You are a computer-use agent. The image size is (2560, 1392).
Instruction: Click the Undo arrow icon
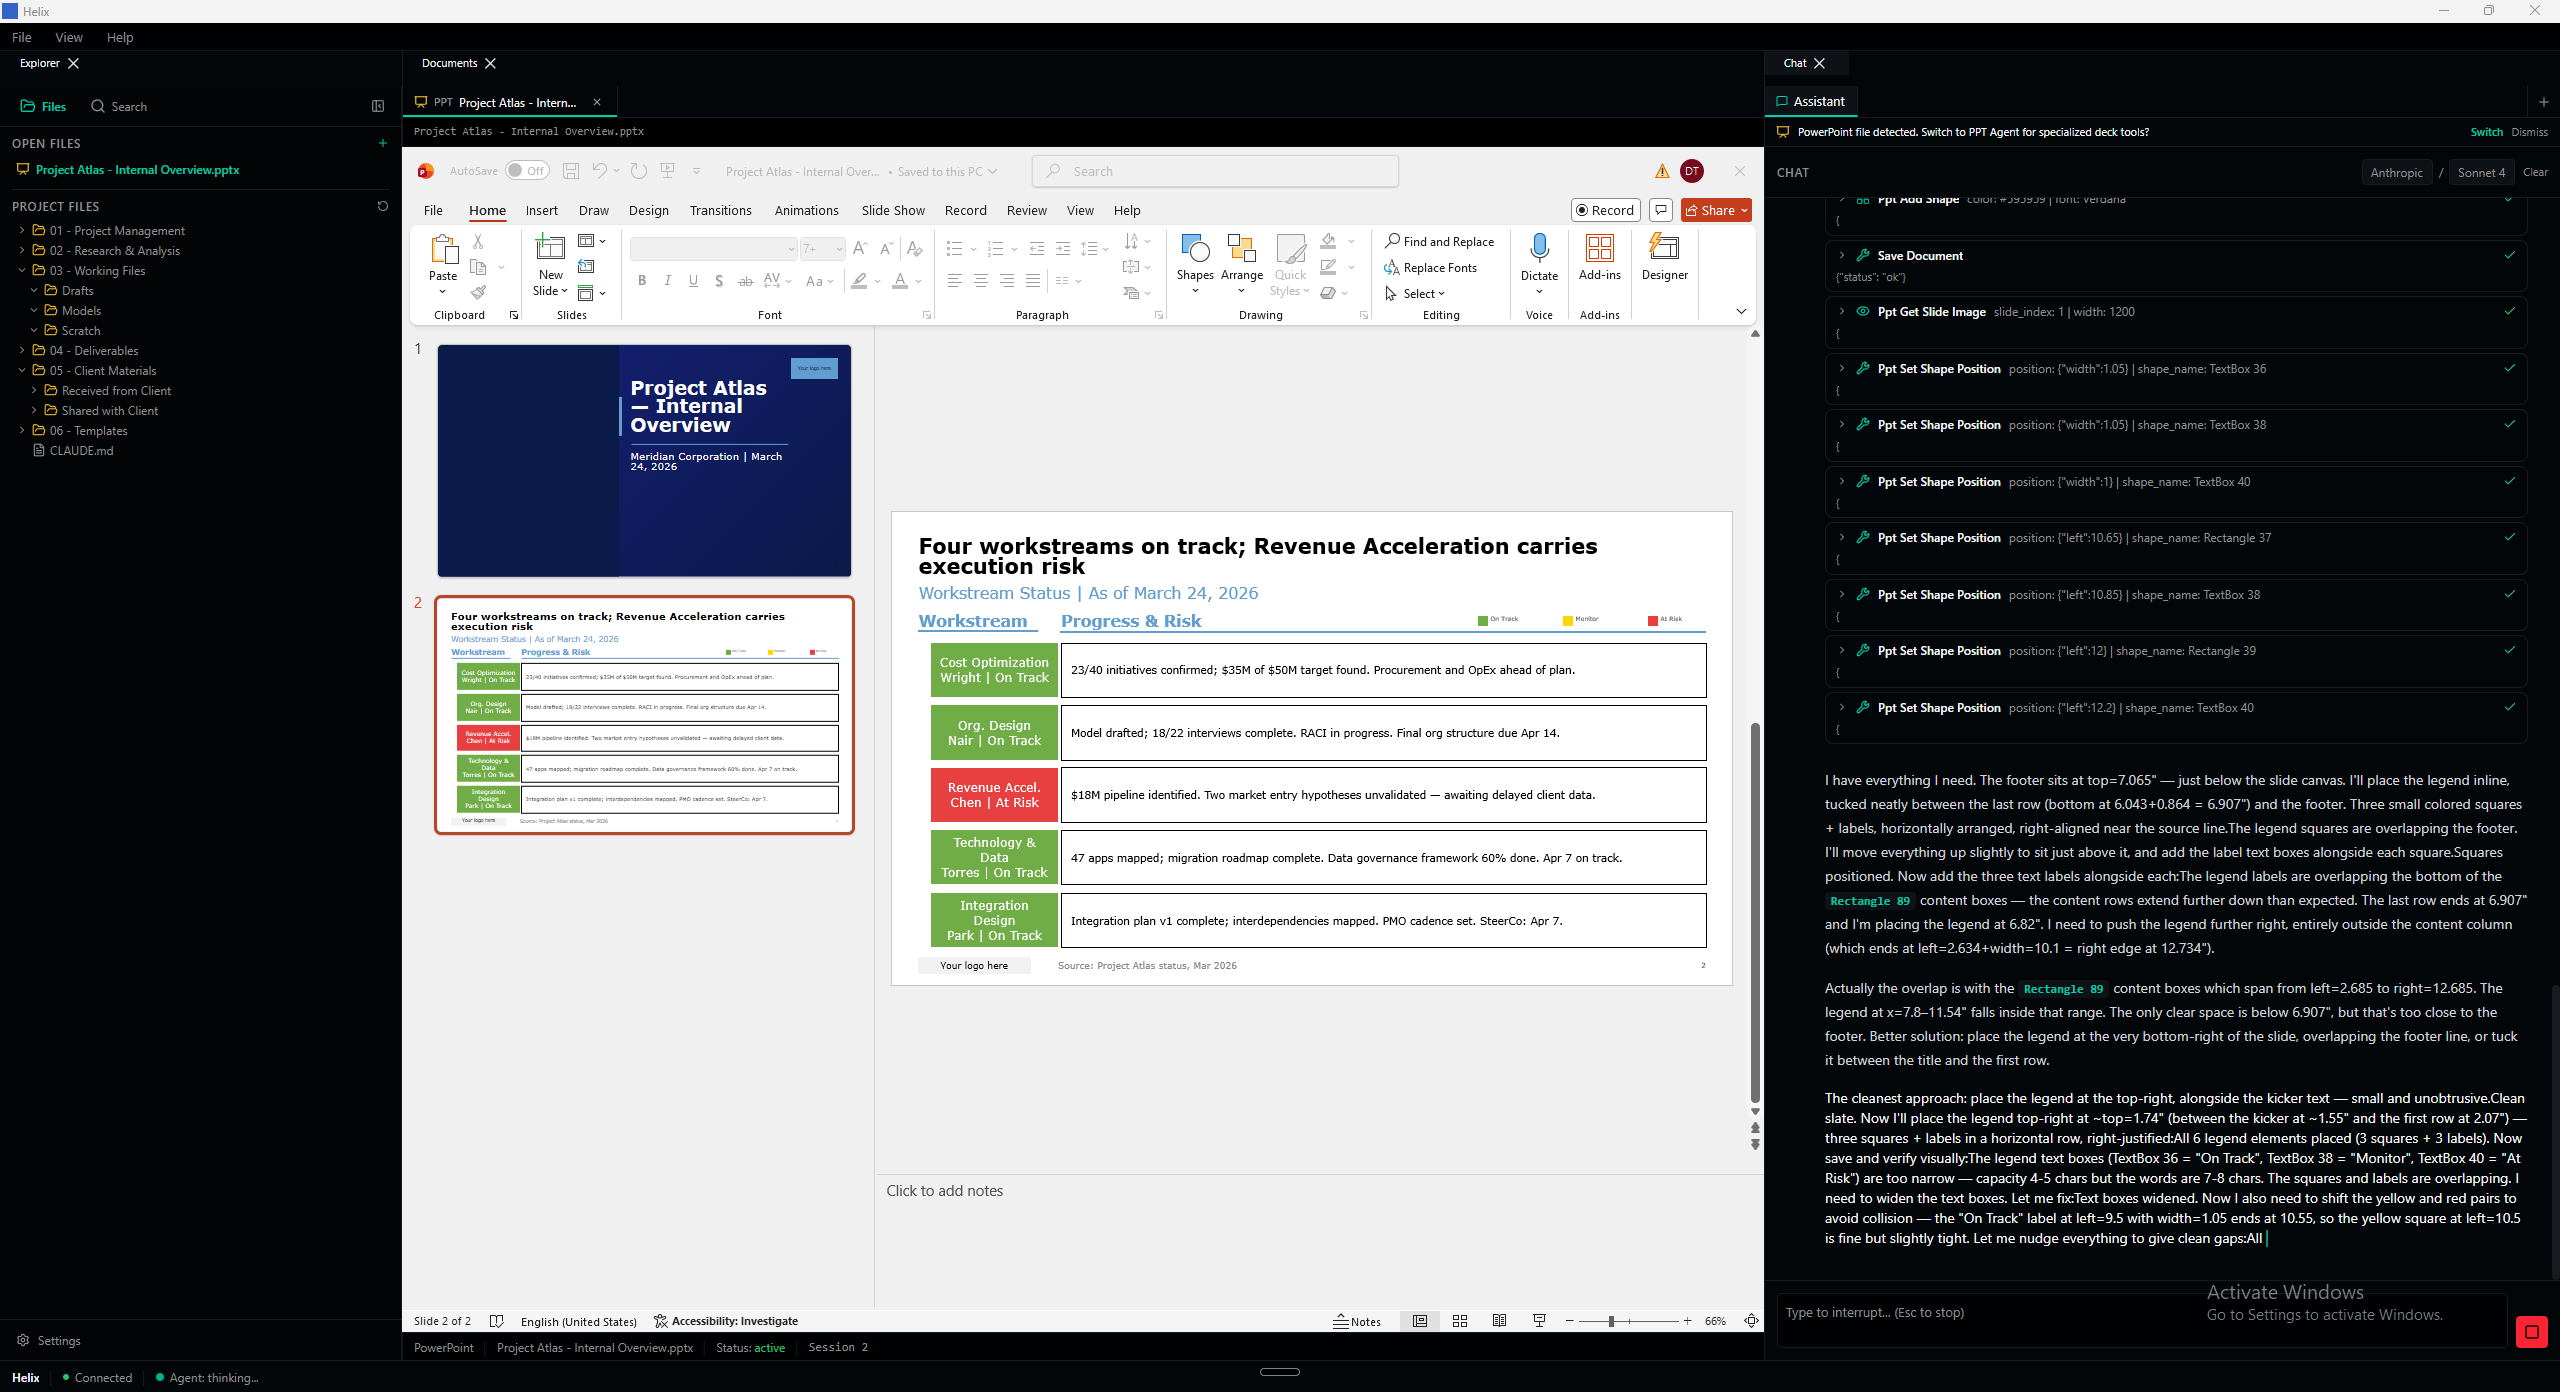click(599, 171)
